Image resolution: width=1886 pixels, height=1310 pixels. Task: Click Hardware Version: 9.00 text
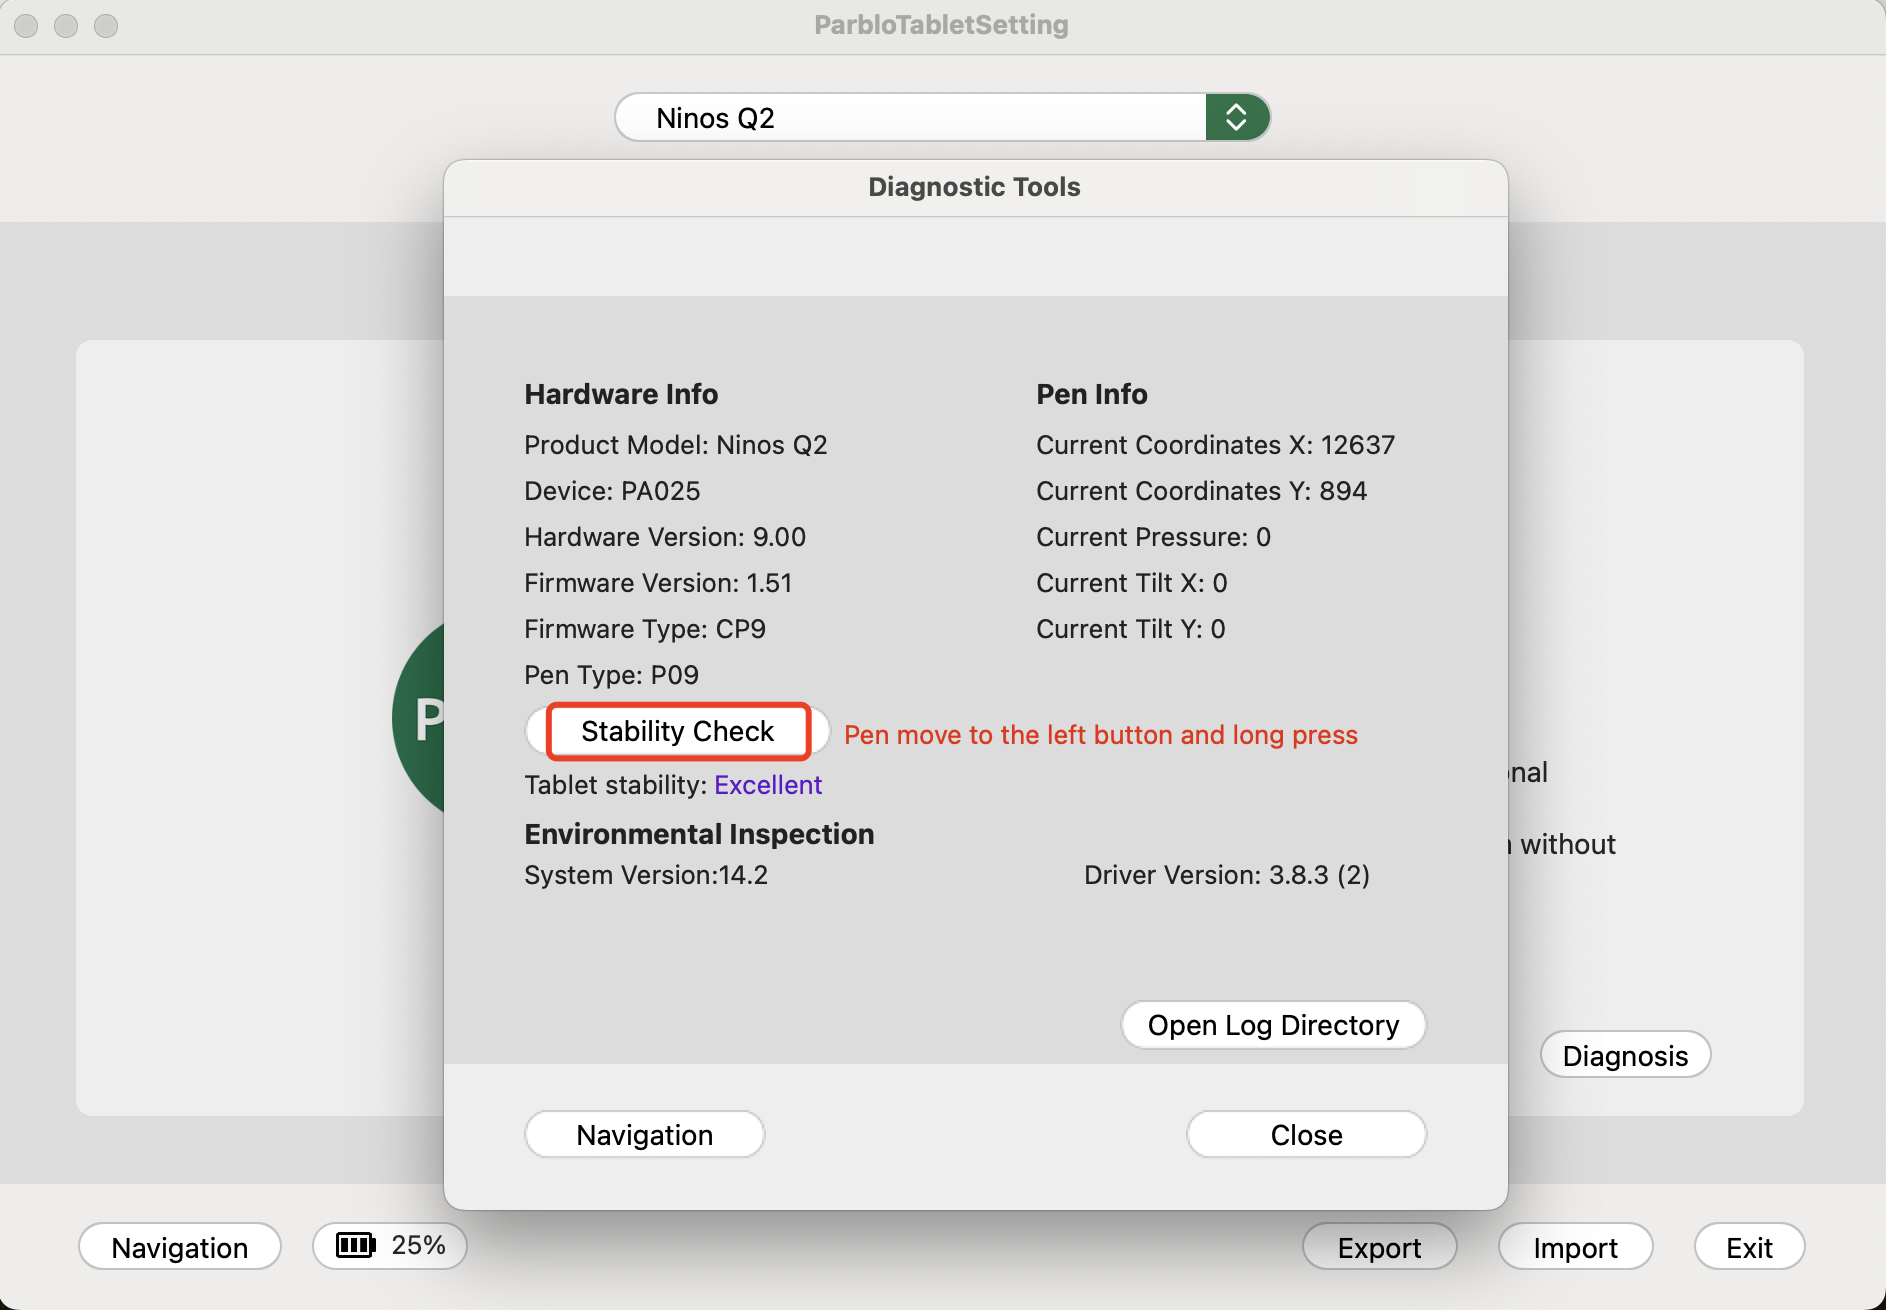(x=665, y=537)
